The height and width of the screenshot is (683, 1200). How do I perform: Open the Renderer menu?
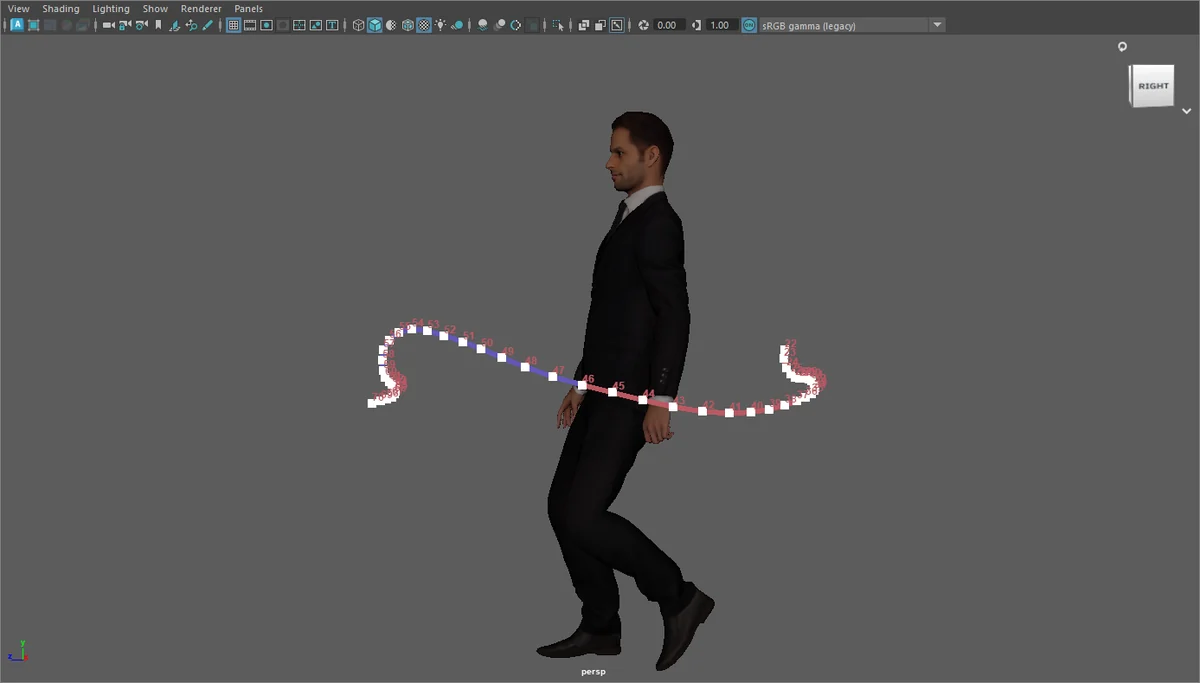point(201,8)
